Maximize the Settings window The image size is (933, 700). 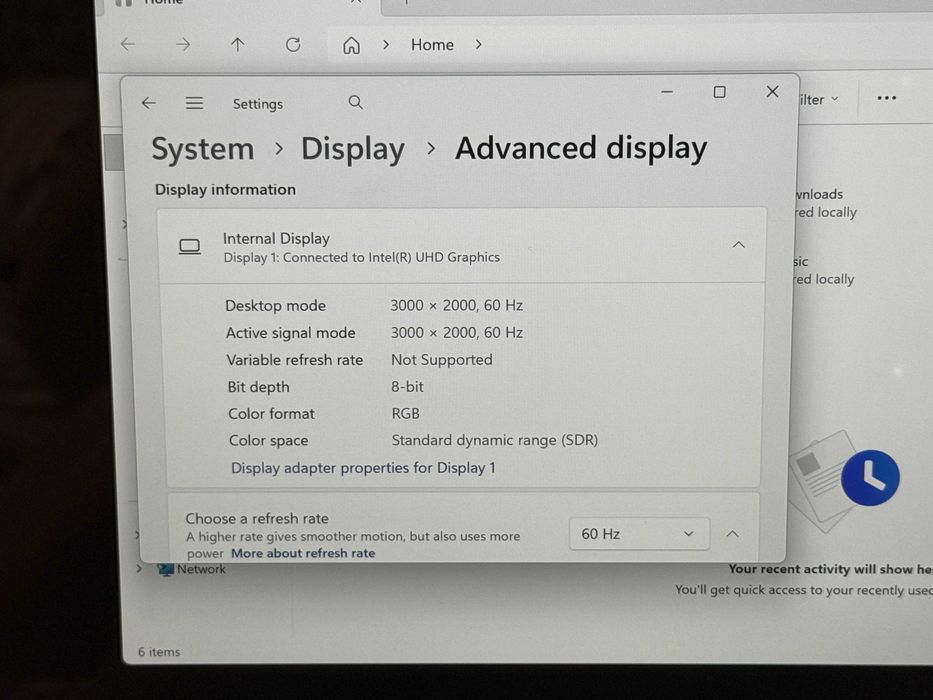(719, 92)
